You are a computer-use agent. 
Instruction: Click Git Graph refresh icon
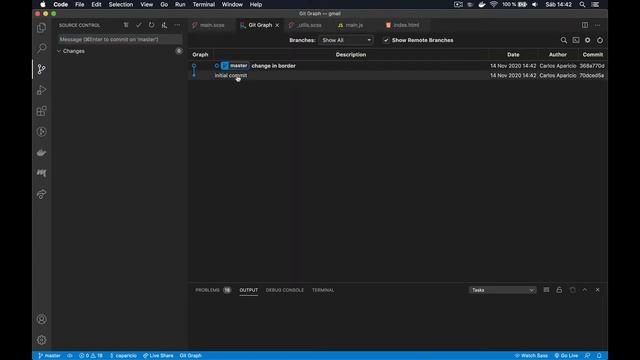600,40
